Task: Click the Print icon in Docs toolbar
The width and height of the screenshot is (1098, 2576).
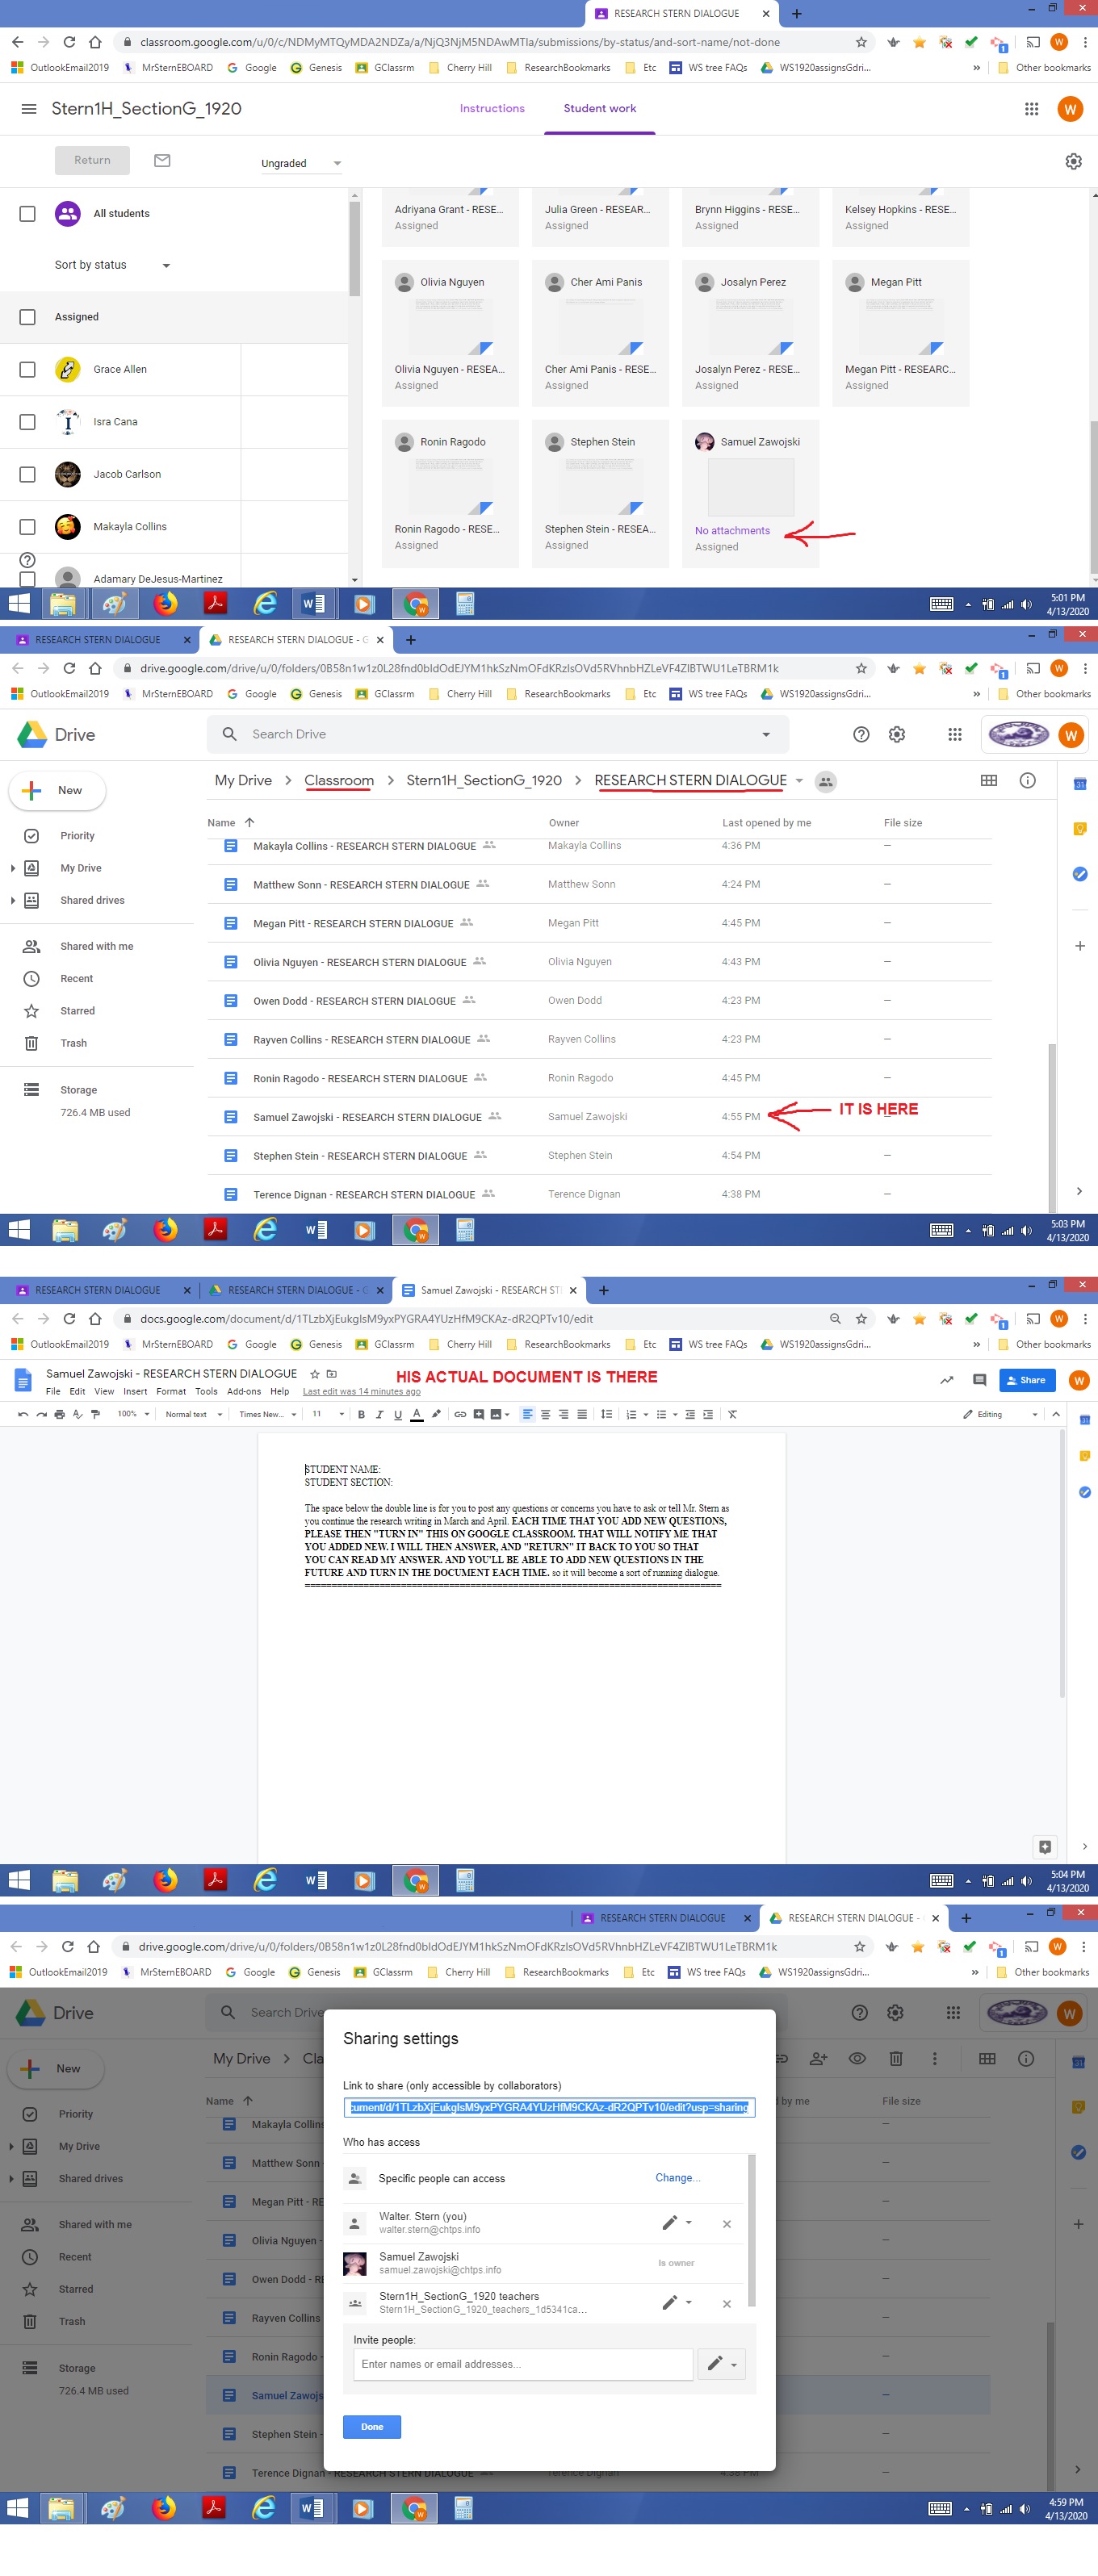Action: (x=59, y=1414)
